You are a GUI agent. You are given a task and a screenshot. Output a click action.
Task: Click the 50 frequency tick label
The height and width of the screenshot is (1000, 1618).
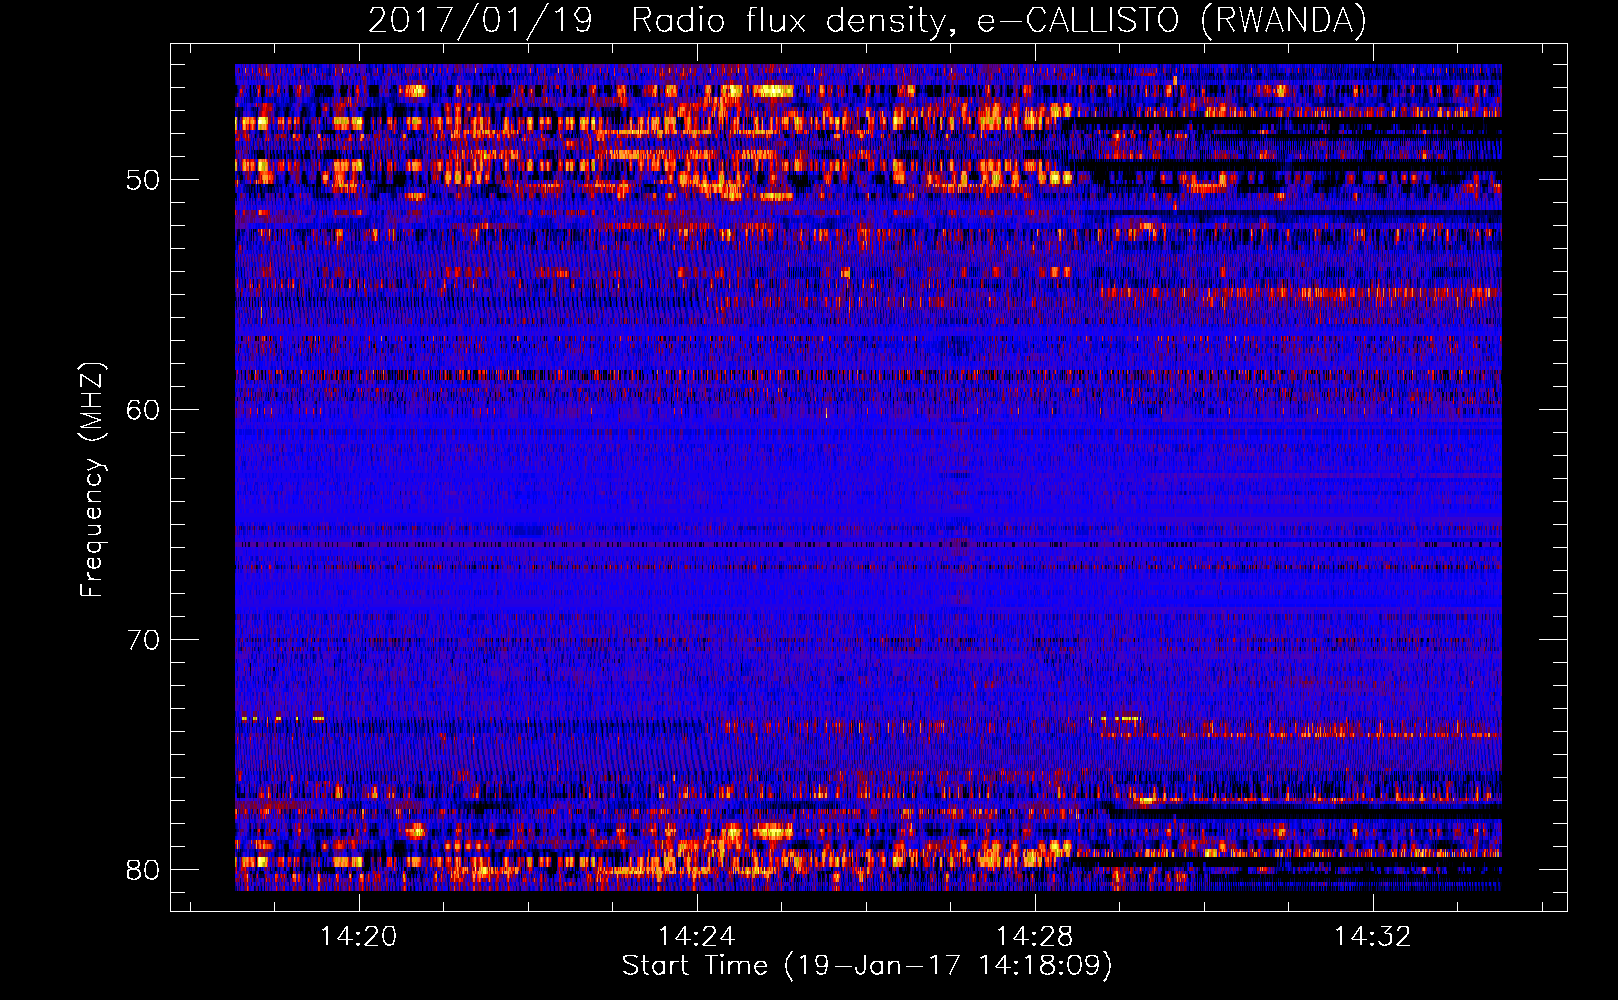(x=143, y=181)
